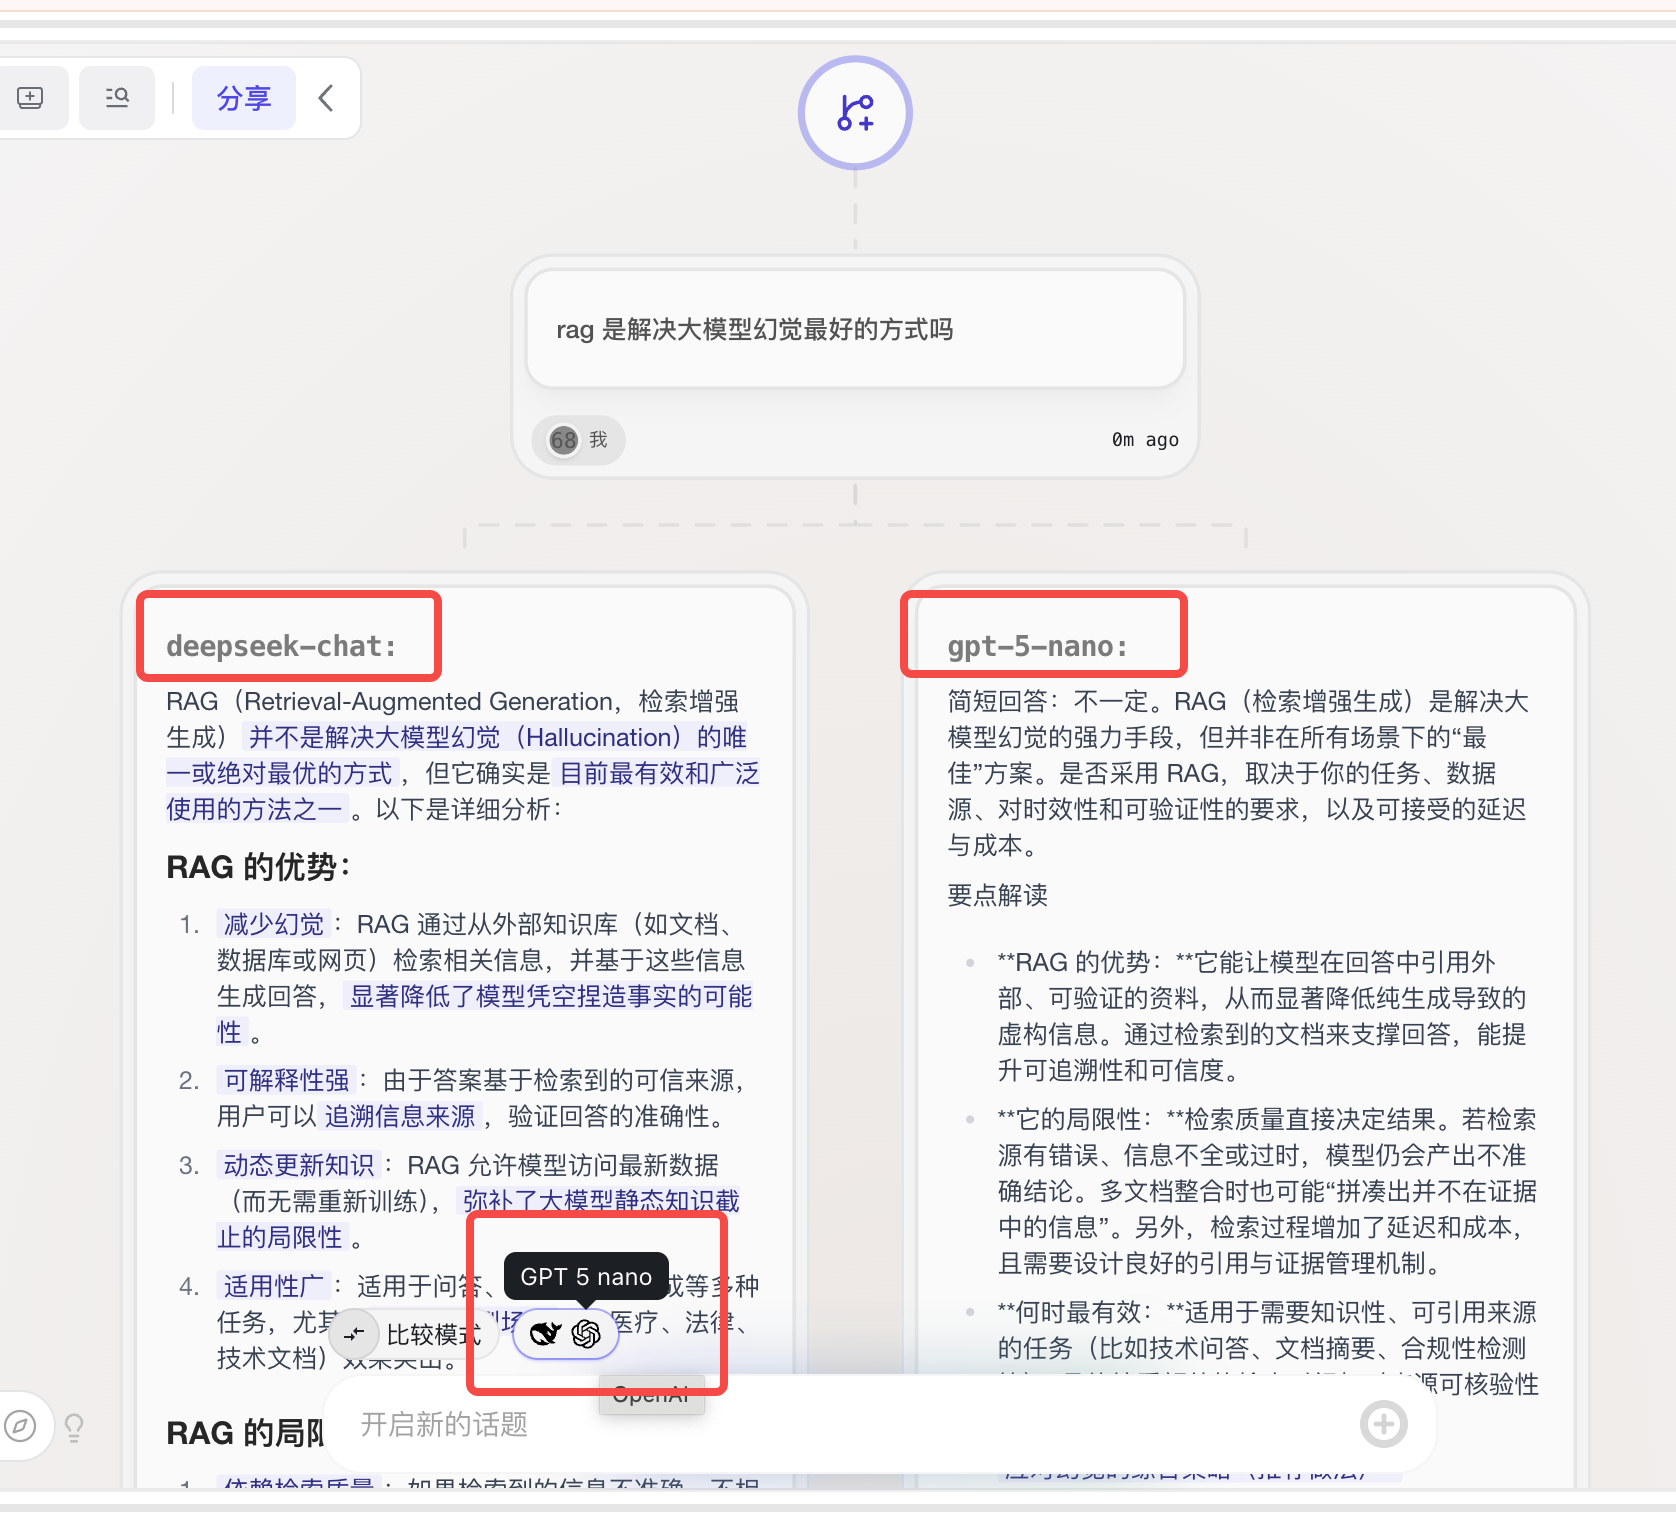Click the plus button in the input bar
The width and height of the screenshot is (1676, 1518).
click(1384, 1424)
